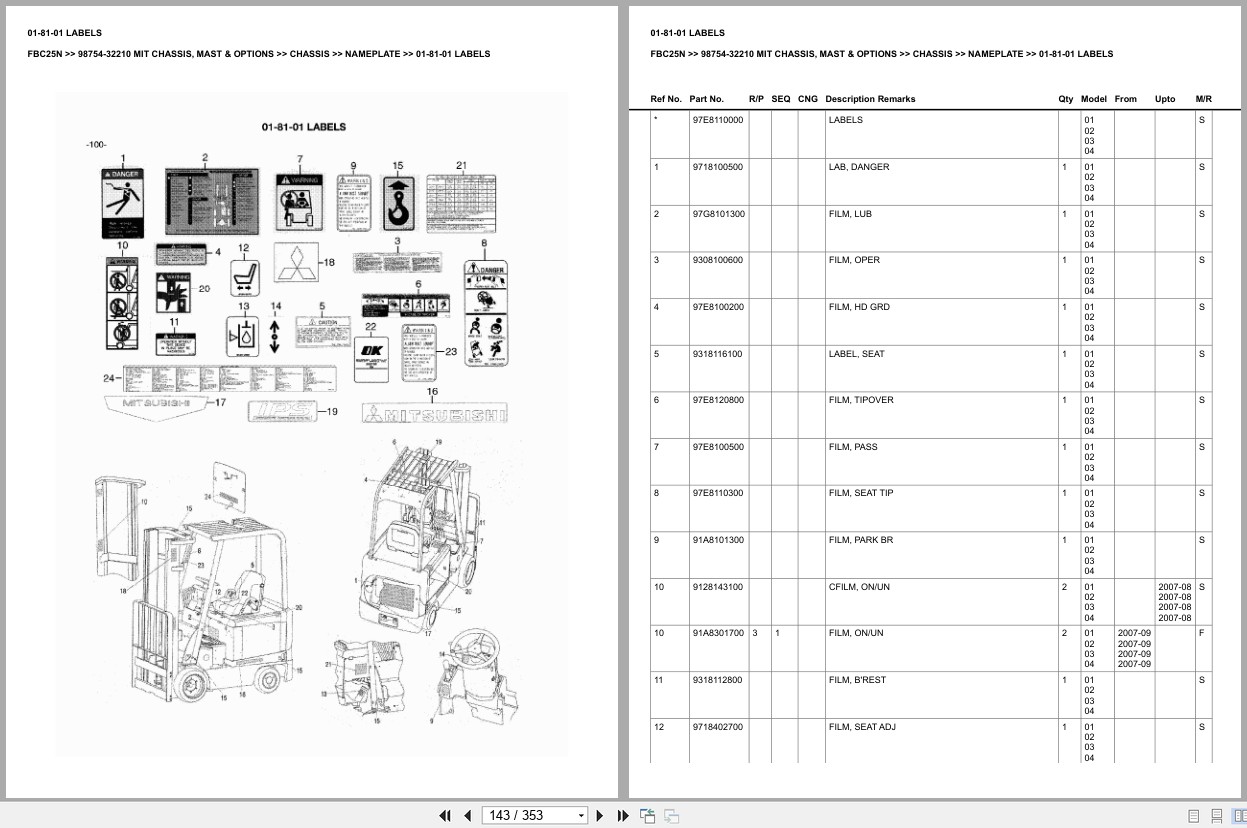Switch to single page view
This screenshot has width=1247, height=828.
coord(1193,816)
